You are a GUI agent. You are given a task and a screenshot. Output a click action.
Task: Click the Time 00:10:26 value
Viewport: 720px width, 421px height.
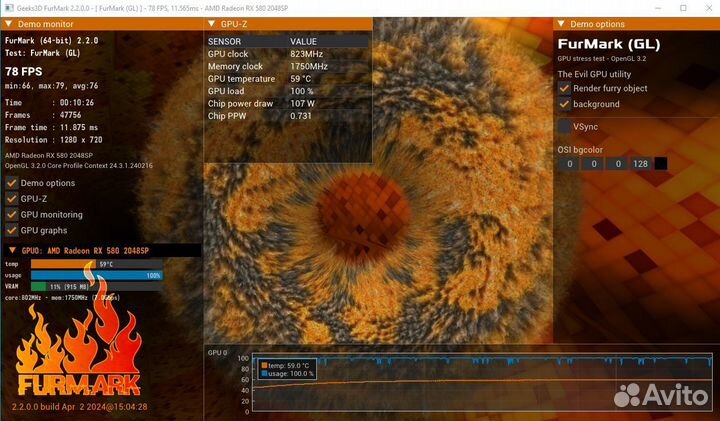click(x=77, y=102)
